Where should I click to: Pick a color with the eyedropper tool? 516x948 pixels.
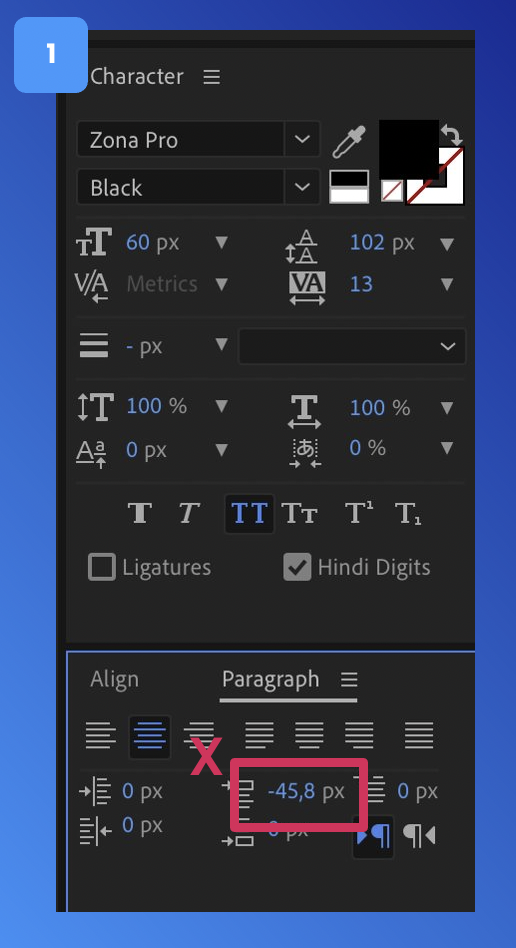pos(348,141)
